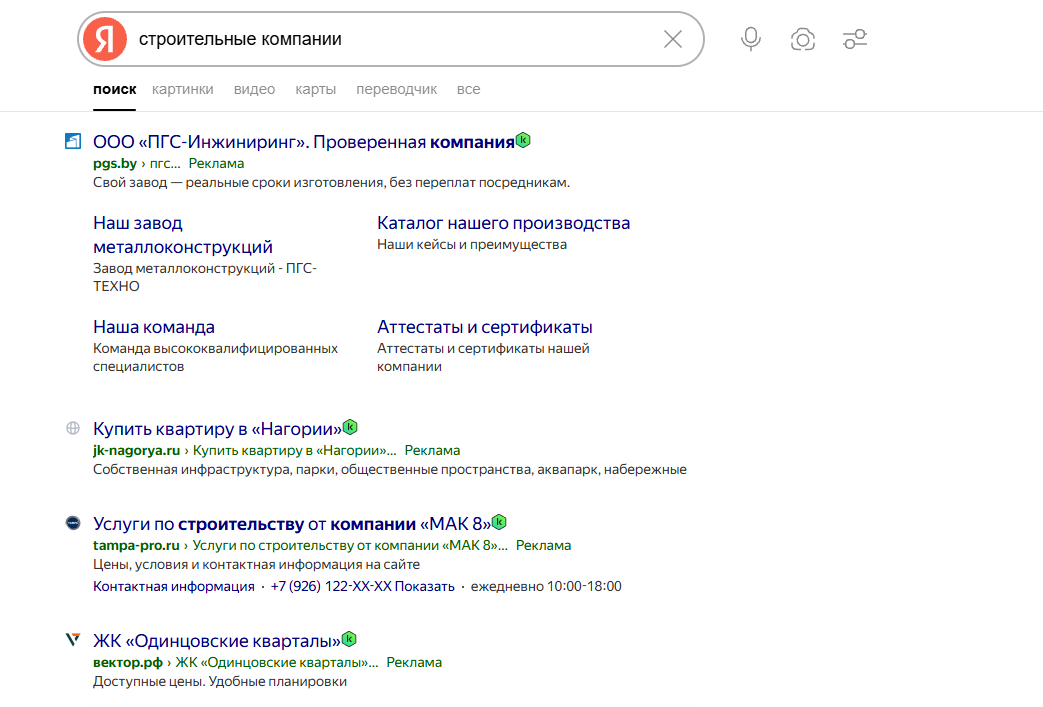
Task: Switch to картинки tab
Action: click(182, 90)
